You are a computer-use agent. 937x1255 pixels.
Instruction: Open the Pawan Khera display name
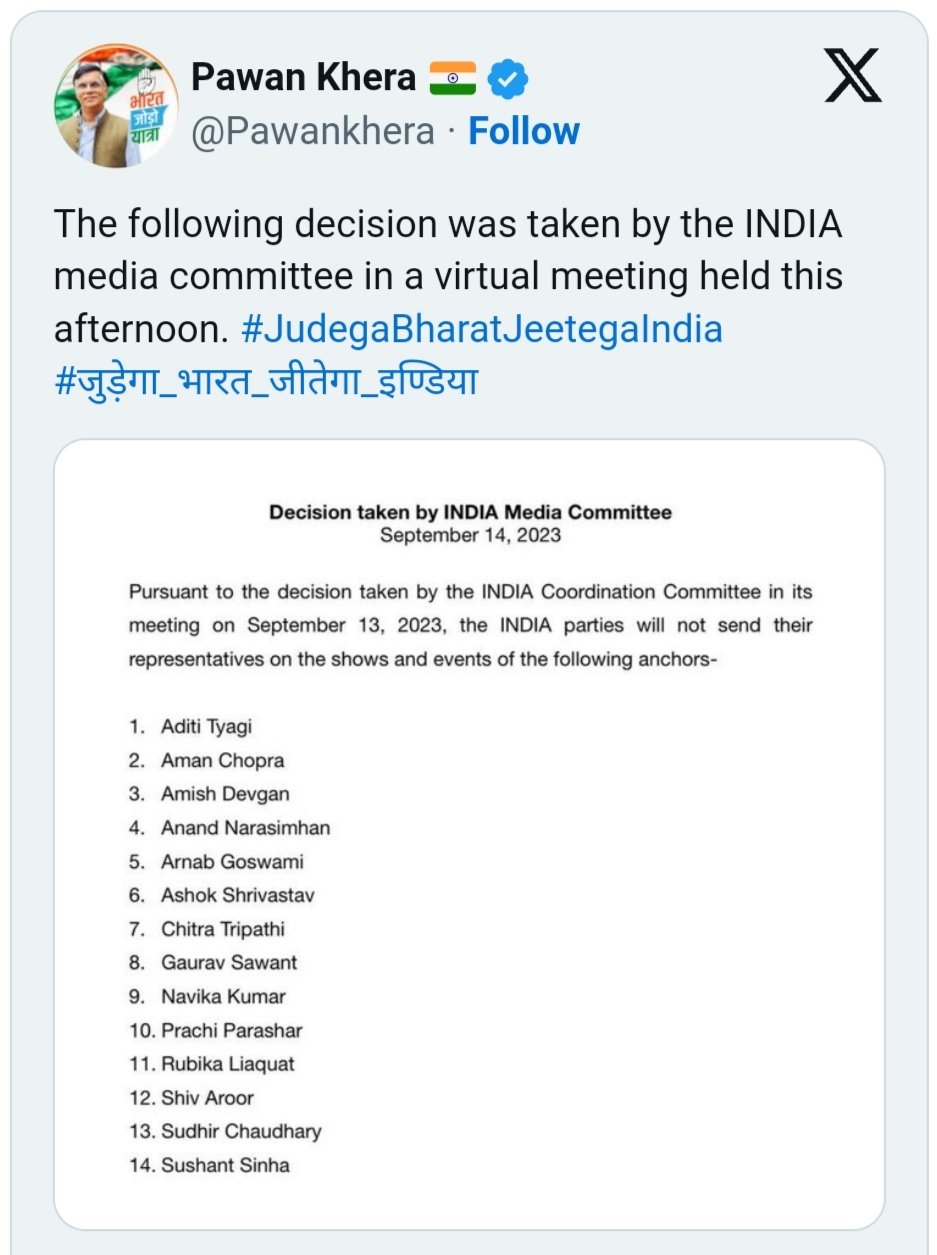303,76
